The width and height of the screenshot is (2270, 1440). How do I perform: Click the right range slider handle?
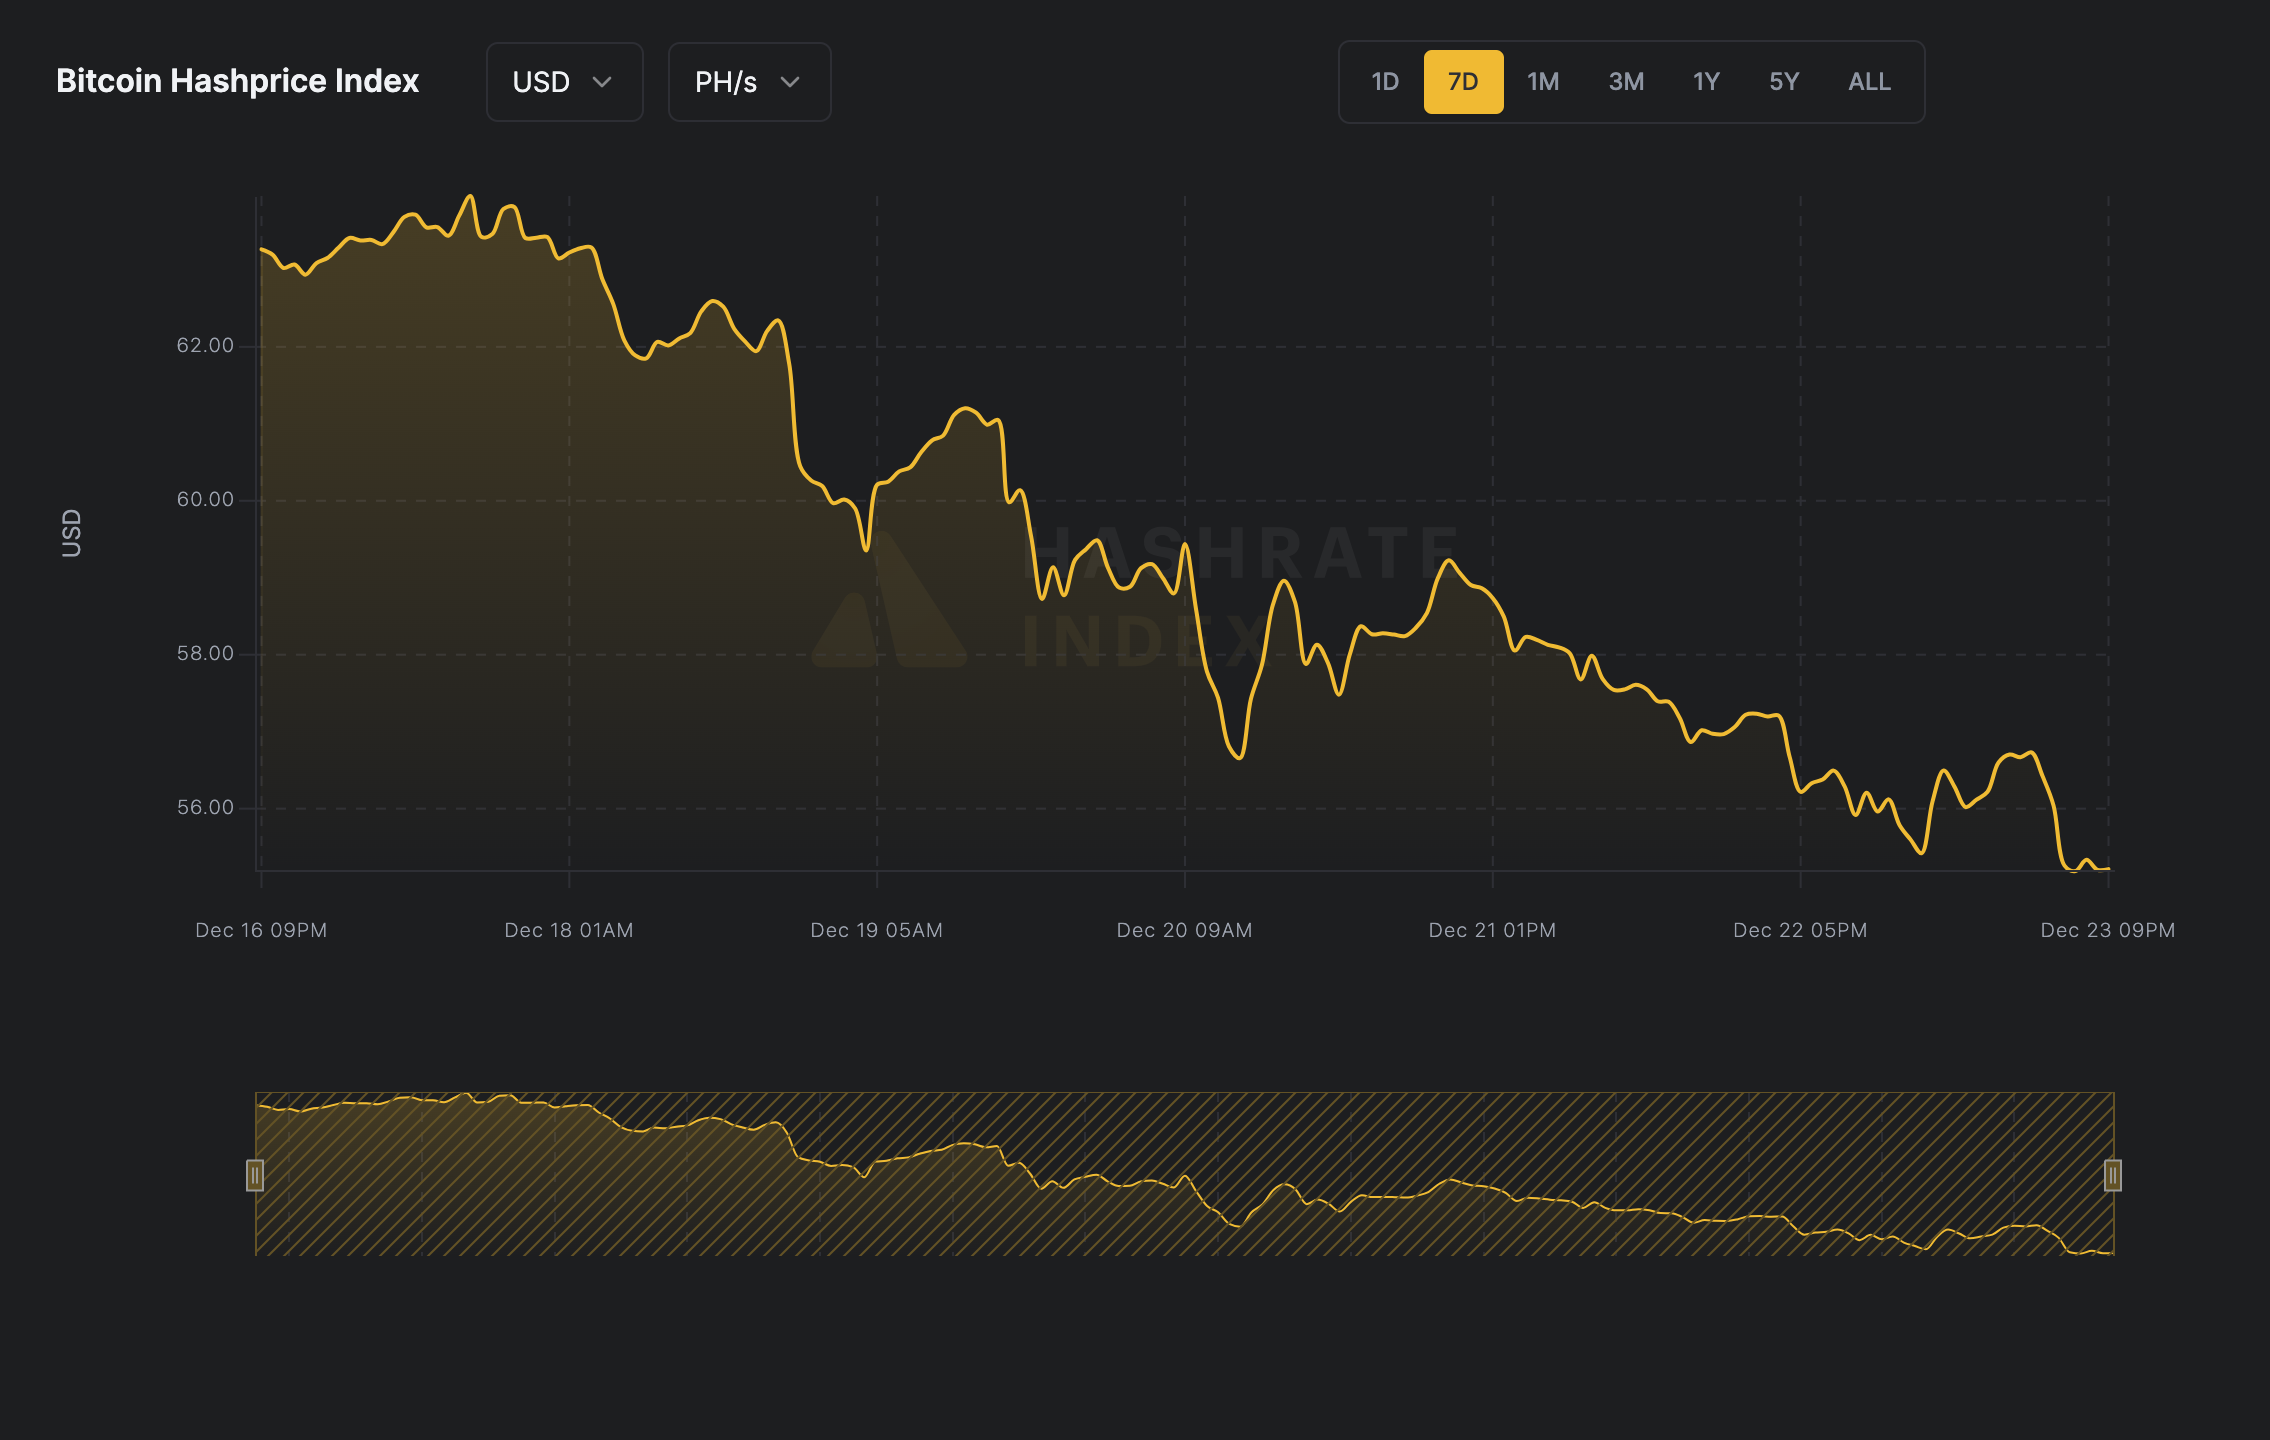[x=2113, y=1175]
